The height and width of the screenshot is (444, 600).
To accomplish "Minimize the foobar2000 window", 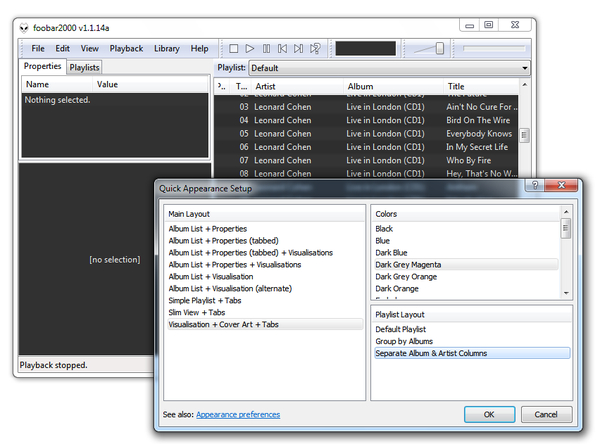I will point(470,25).
